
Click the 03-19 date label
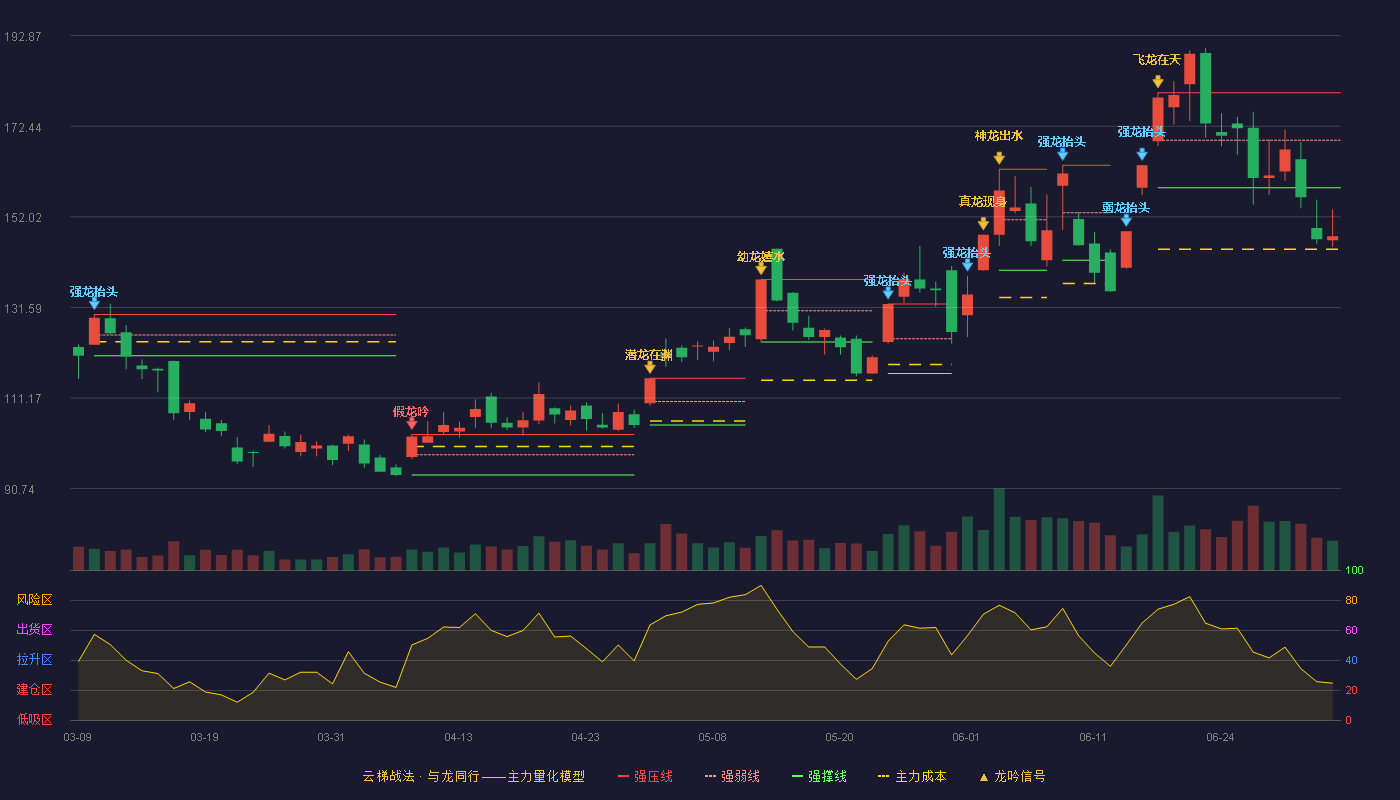[204, 737]
